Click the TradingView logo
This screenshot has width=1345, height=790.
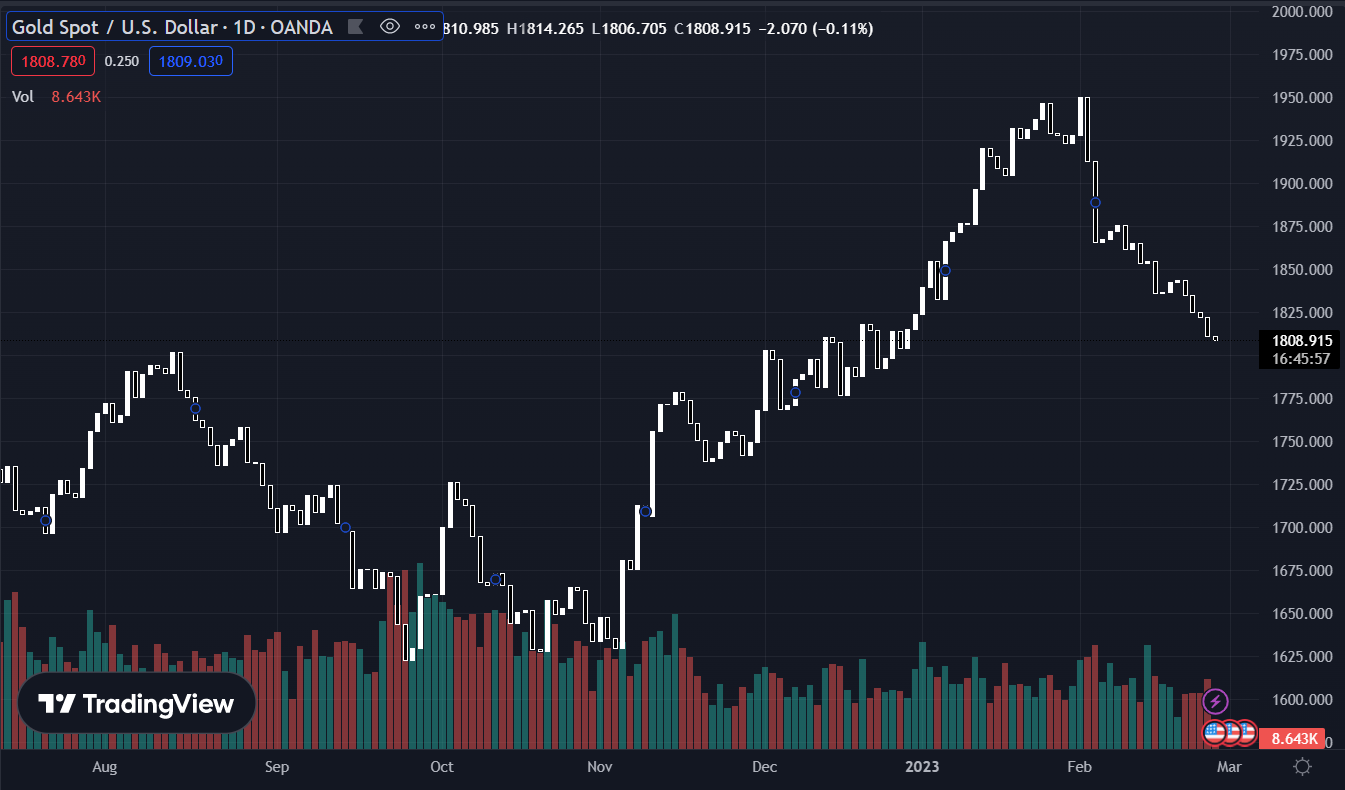pyautogui.click(x=136, y=704)
